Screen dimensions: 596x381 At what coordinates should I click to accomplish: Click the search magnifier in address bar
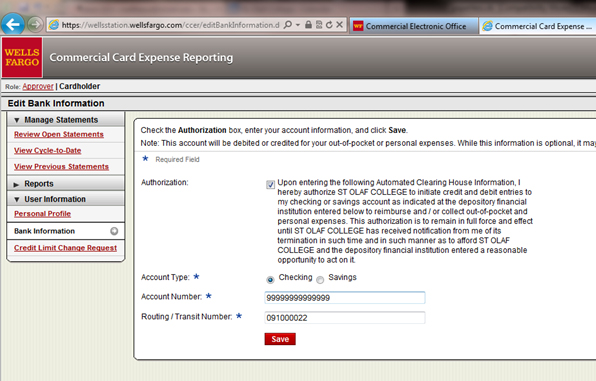point(288,25)
